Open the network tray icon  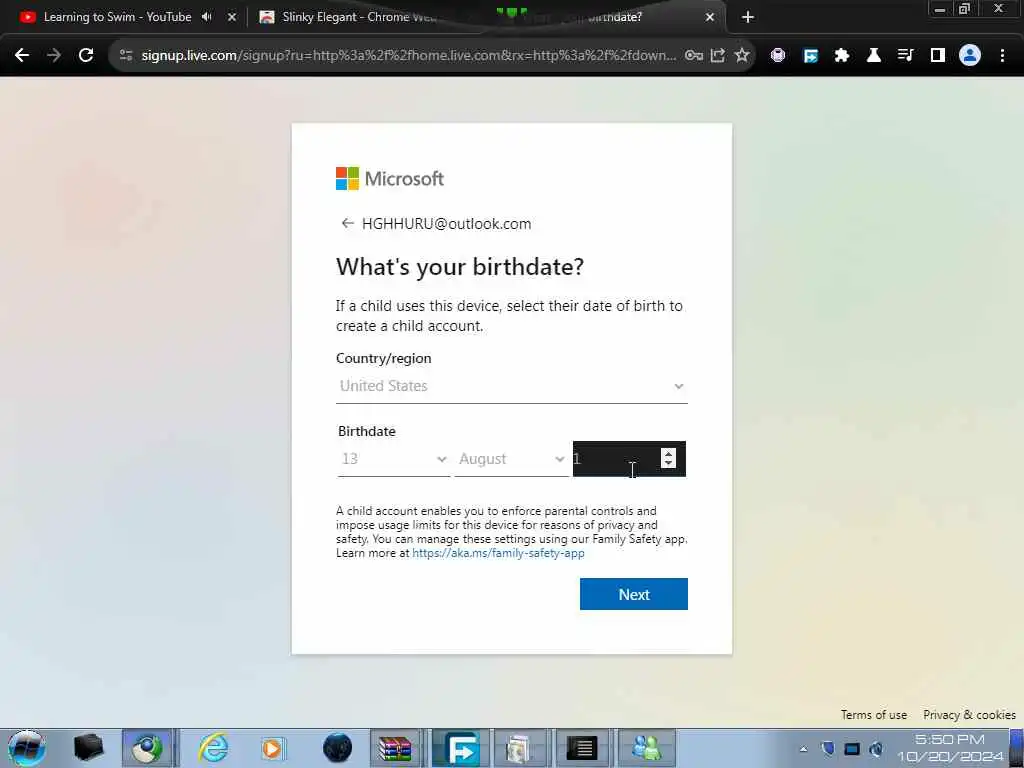(x=852, y=749)
